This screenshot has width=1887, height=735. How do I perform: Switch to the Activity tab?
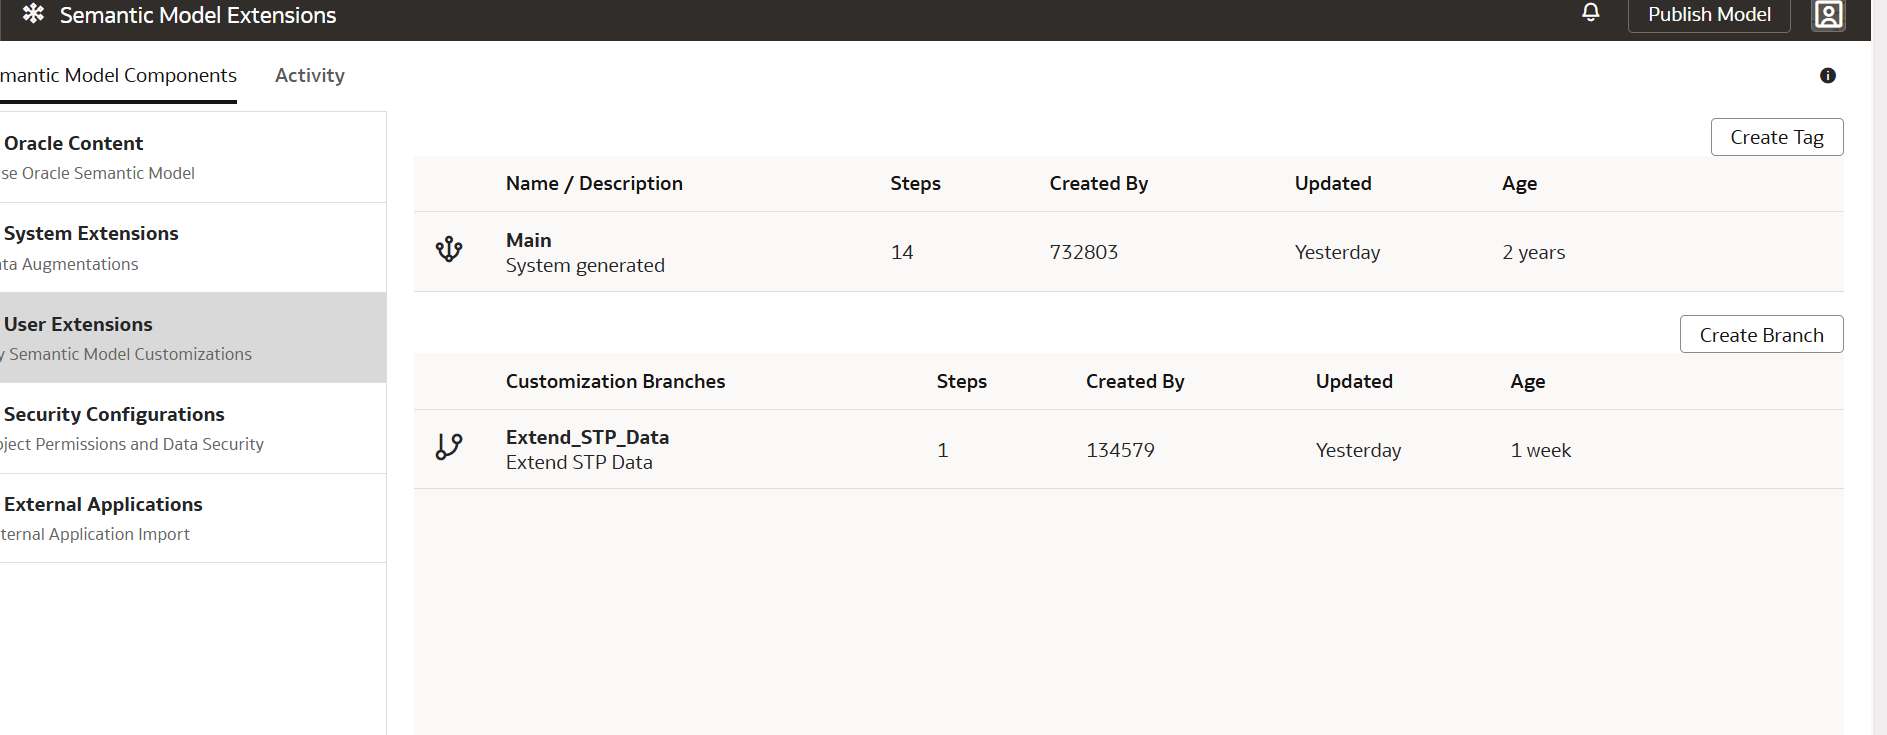310,76
